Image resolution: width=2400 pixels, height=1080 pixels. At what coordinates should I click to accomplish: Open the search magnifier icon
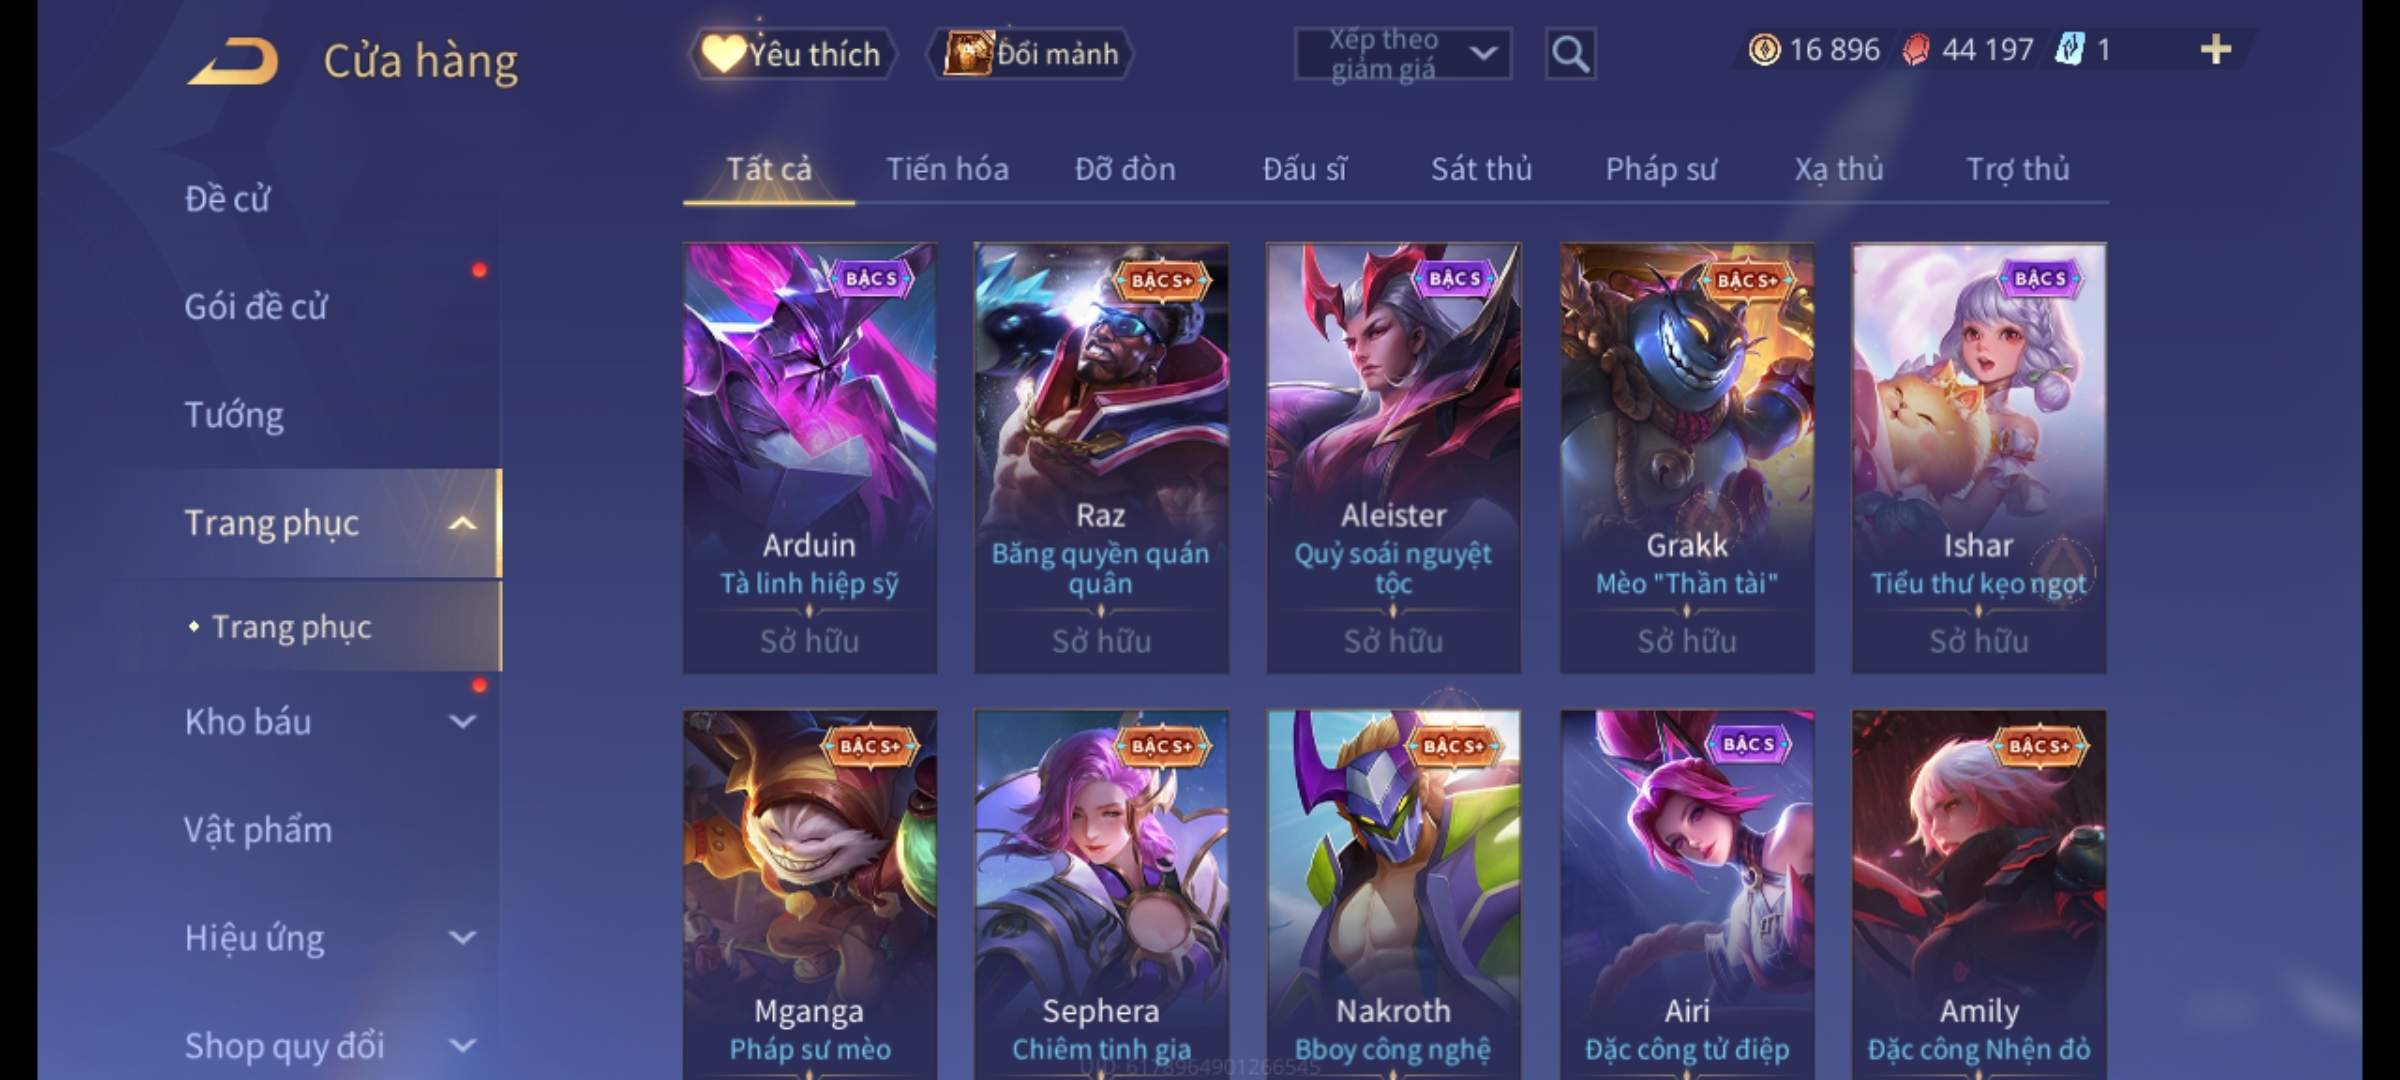(1570, 54)
